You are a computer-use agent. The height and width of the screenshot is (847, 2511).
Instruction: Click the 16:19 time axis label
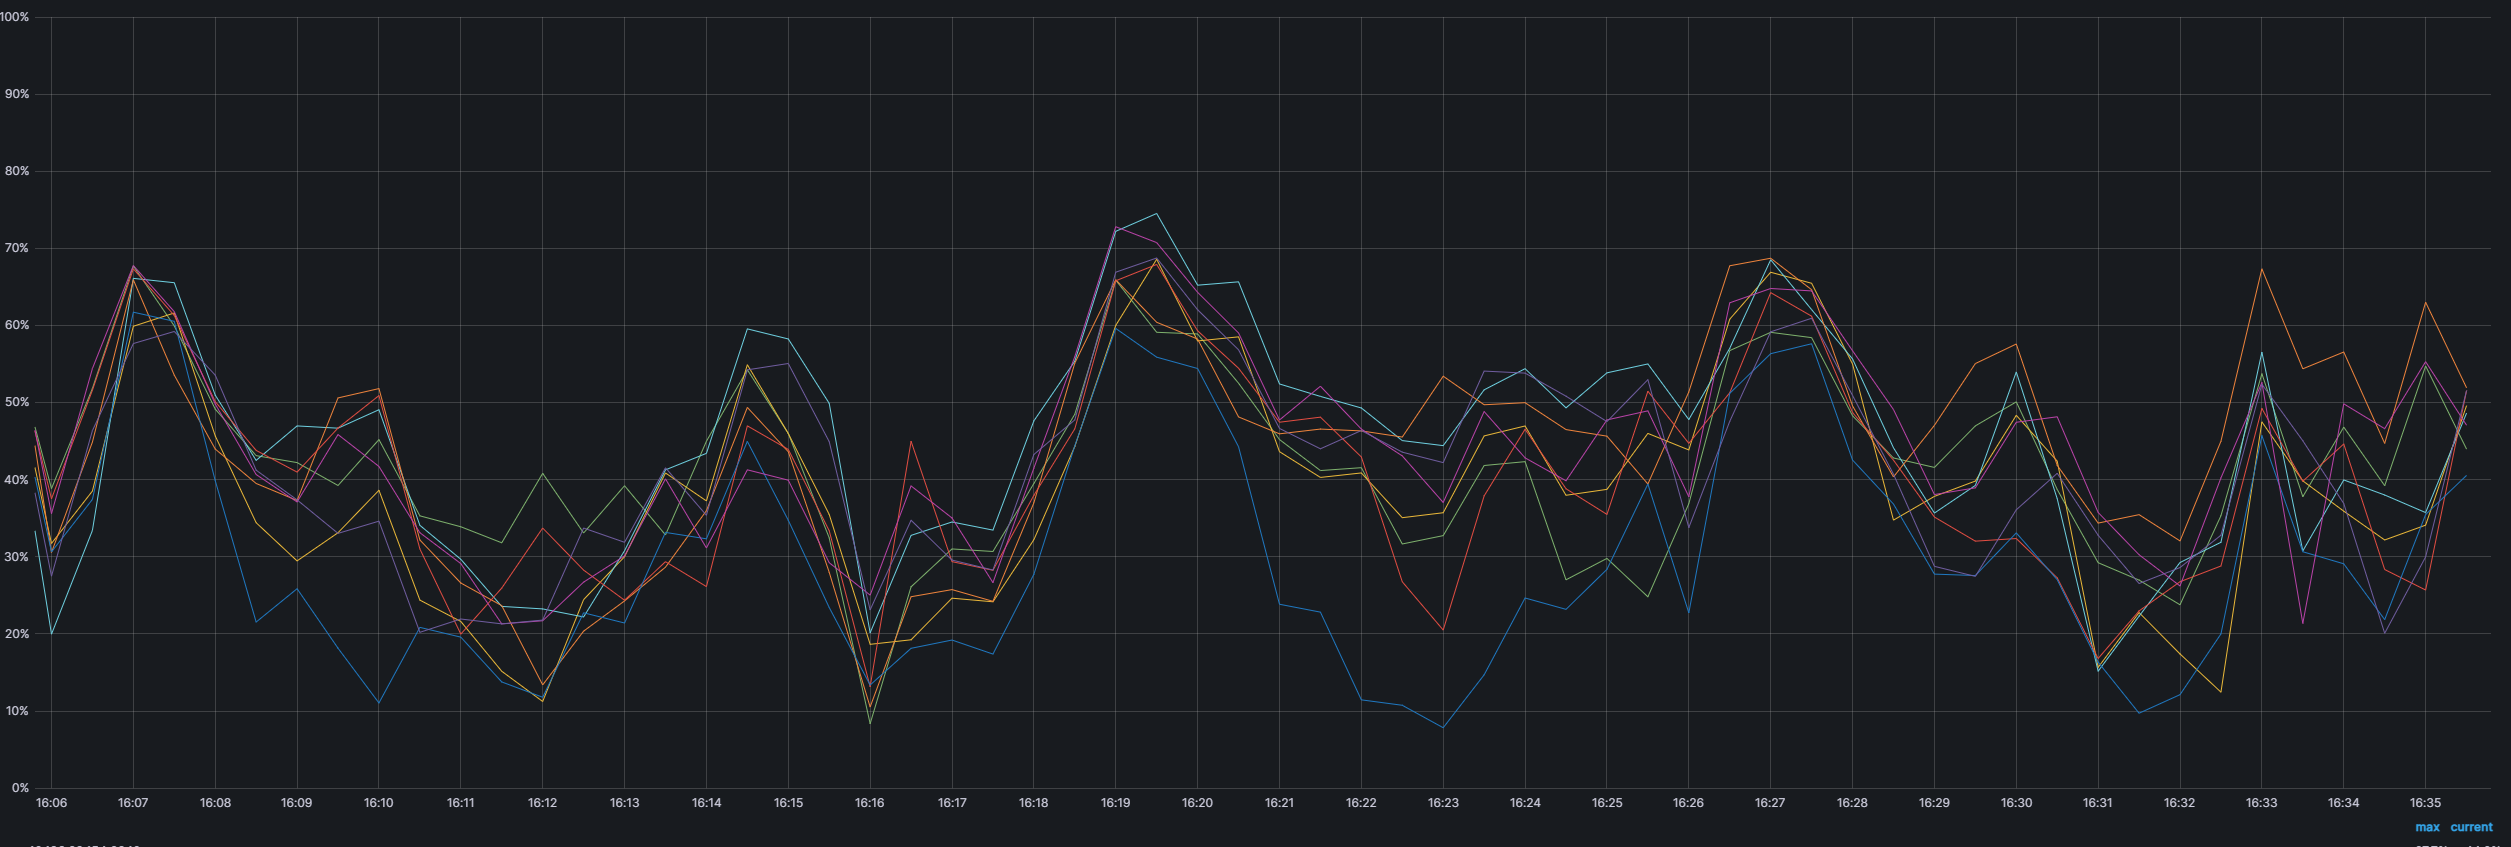[x=1115, y=803]
